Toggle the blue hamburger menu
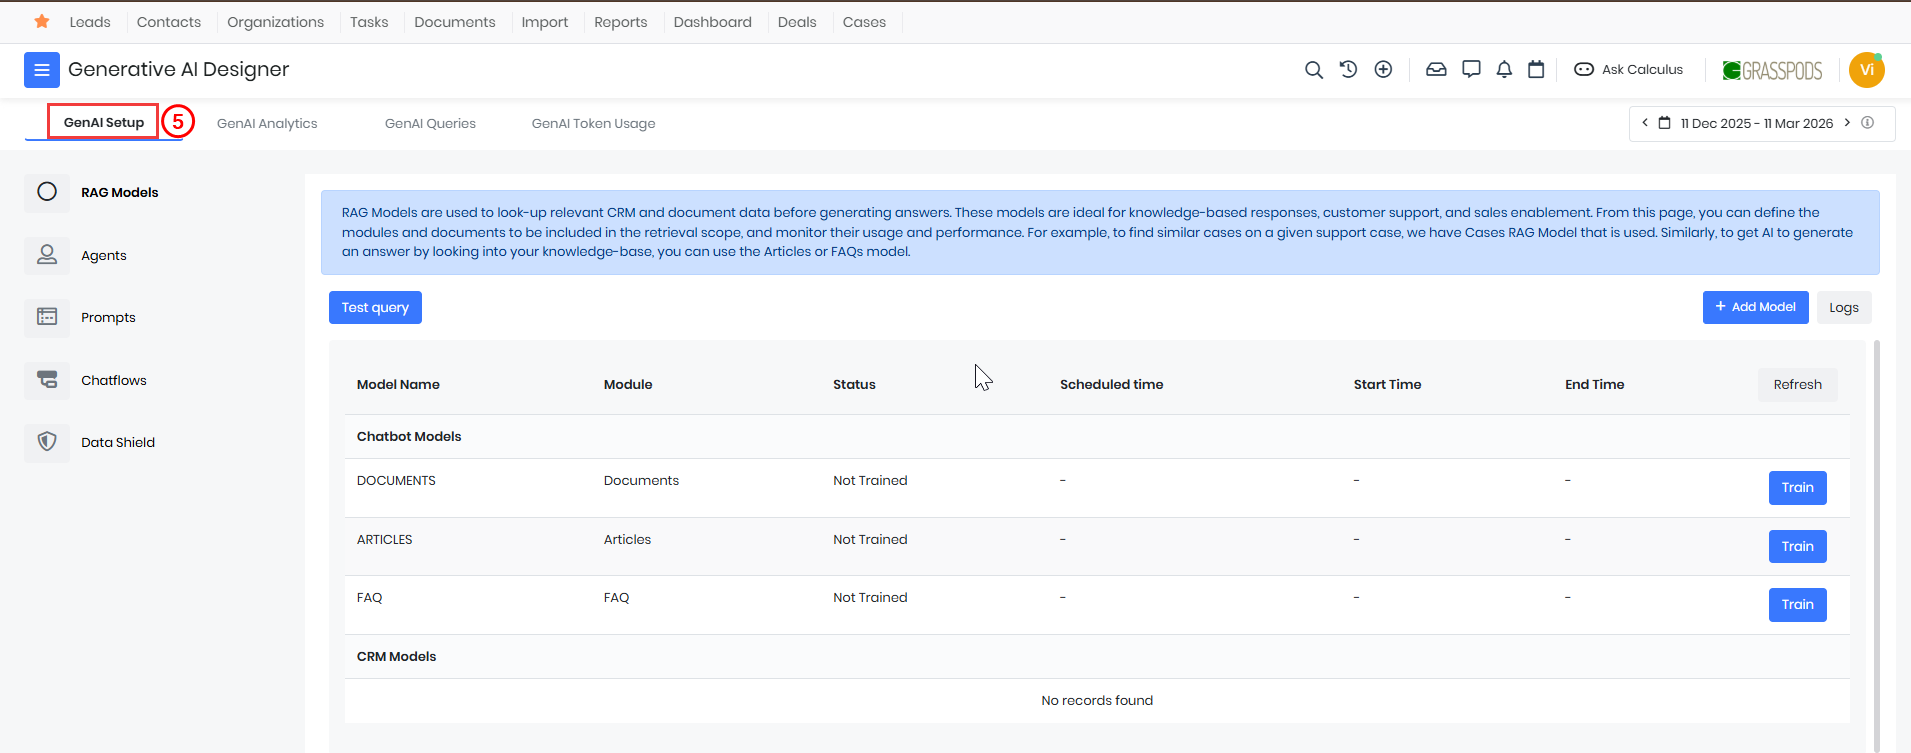Image resolution: width=1911 pixels, height=753 pixels. click(42, 70)
